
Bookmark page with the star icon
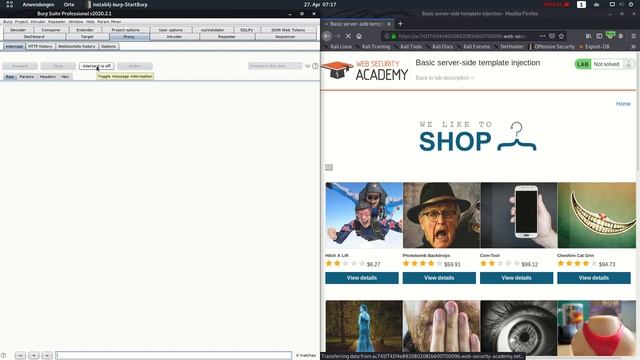tap(562, 36)
